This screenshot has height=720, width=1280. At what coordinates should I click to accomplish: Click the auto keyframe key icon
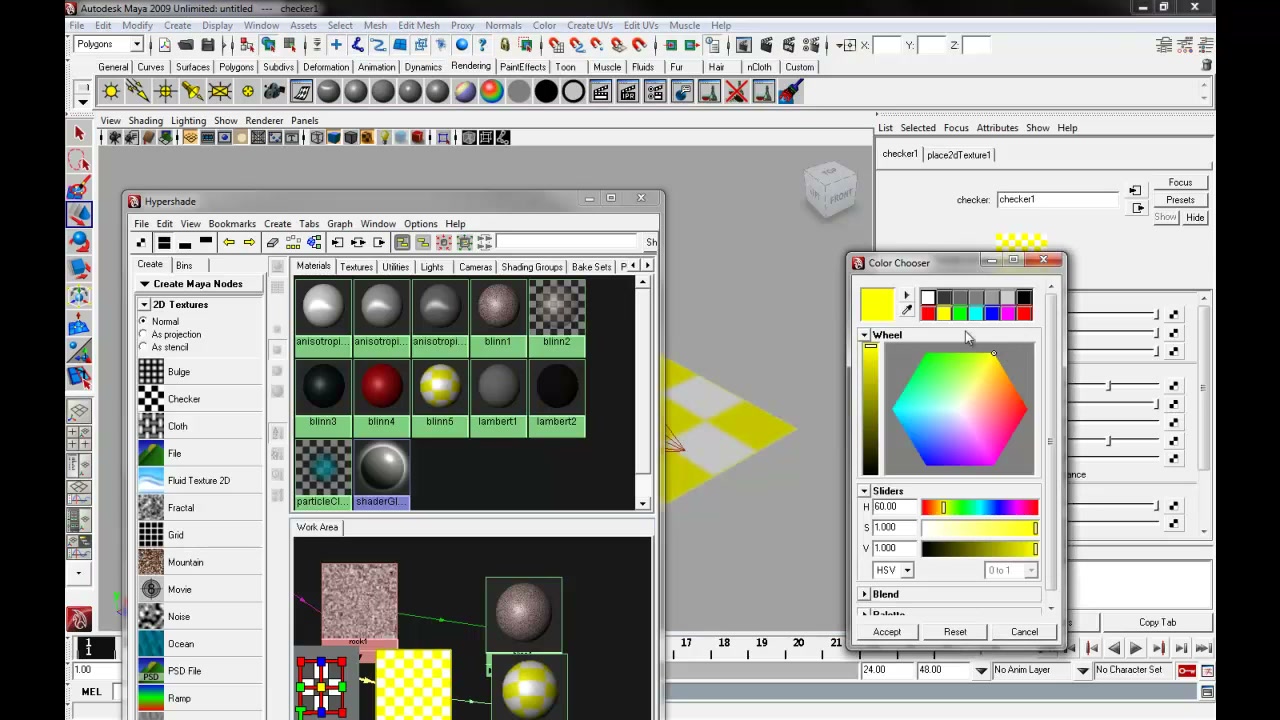coord(1186,670)
